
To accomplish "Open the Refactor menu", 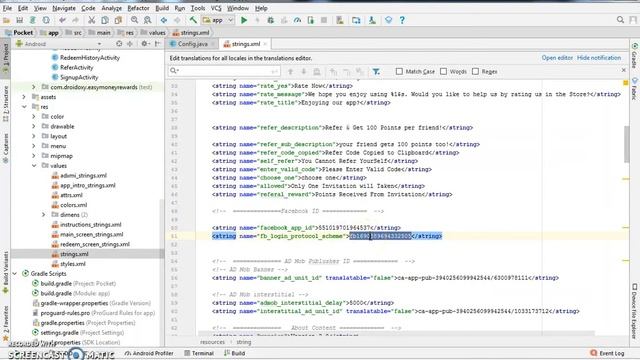I will pos(138,8).
